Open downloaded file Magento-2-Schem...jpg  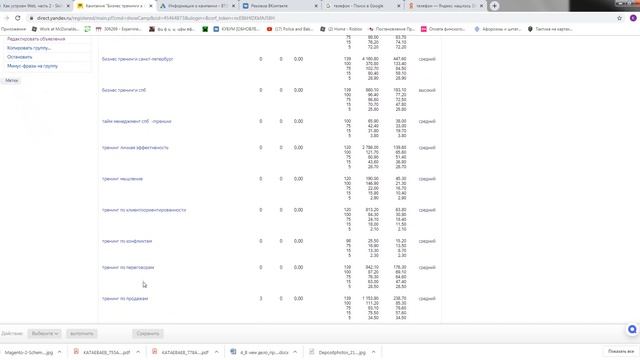pyautogui.click(x=29, y=352)
